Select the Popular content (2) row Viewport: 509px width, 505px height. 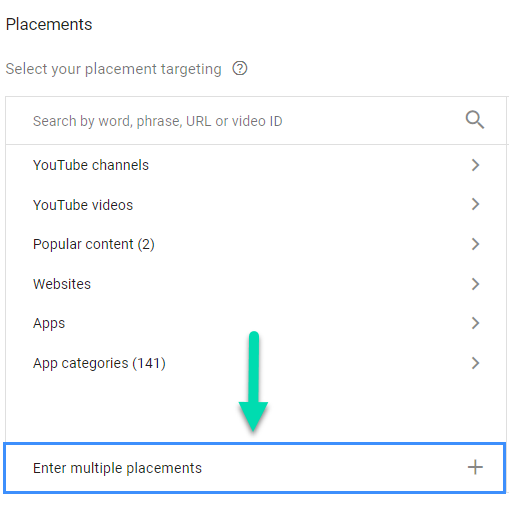pos(256,244)
